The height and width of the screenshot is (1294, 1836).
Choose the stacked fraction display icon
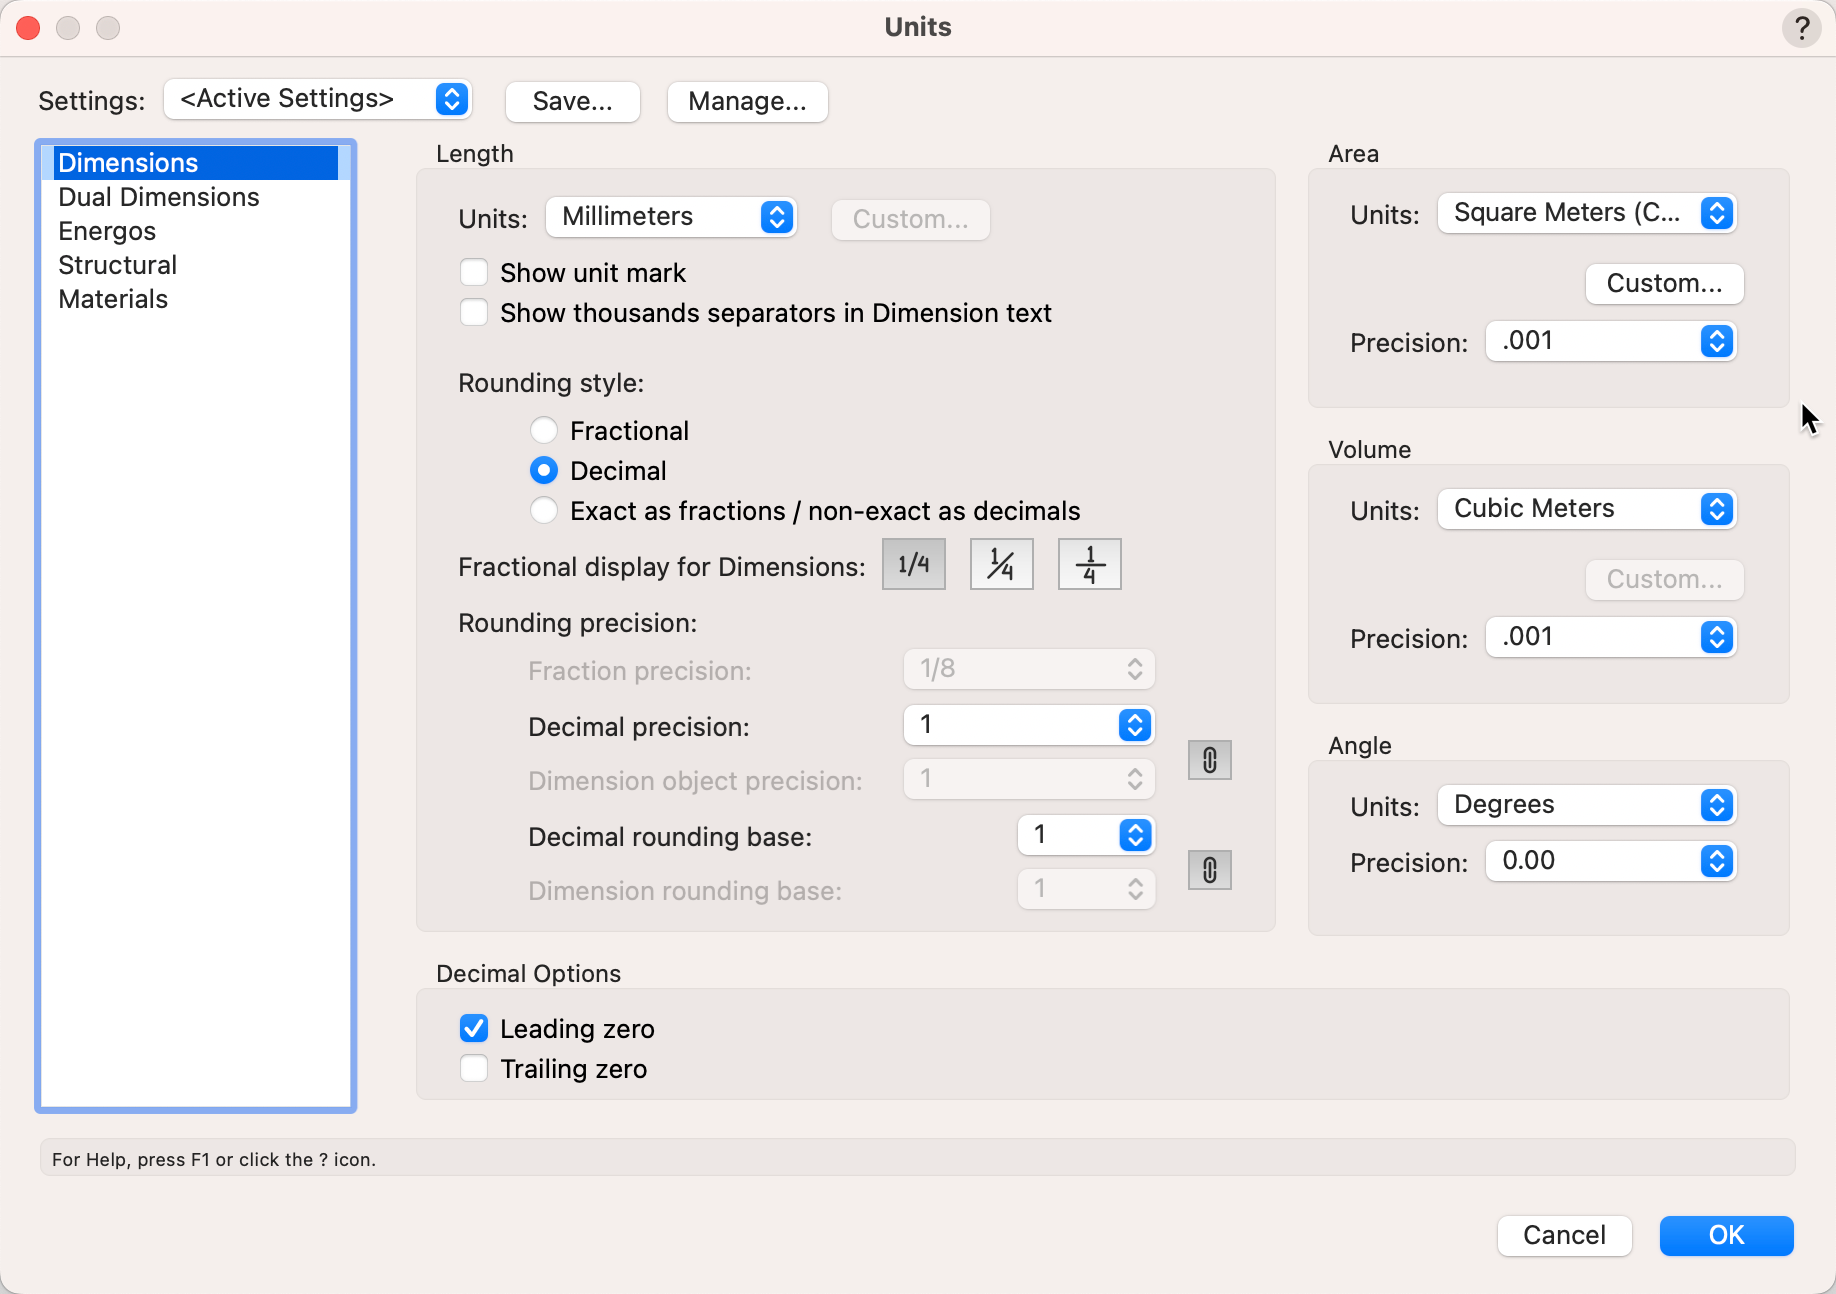tap(1089, 565)
